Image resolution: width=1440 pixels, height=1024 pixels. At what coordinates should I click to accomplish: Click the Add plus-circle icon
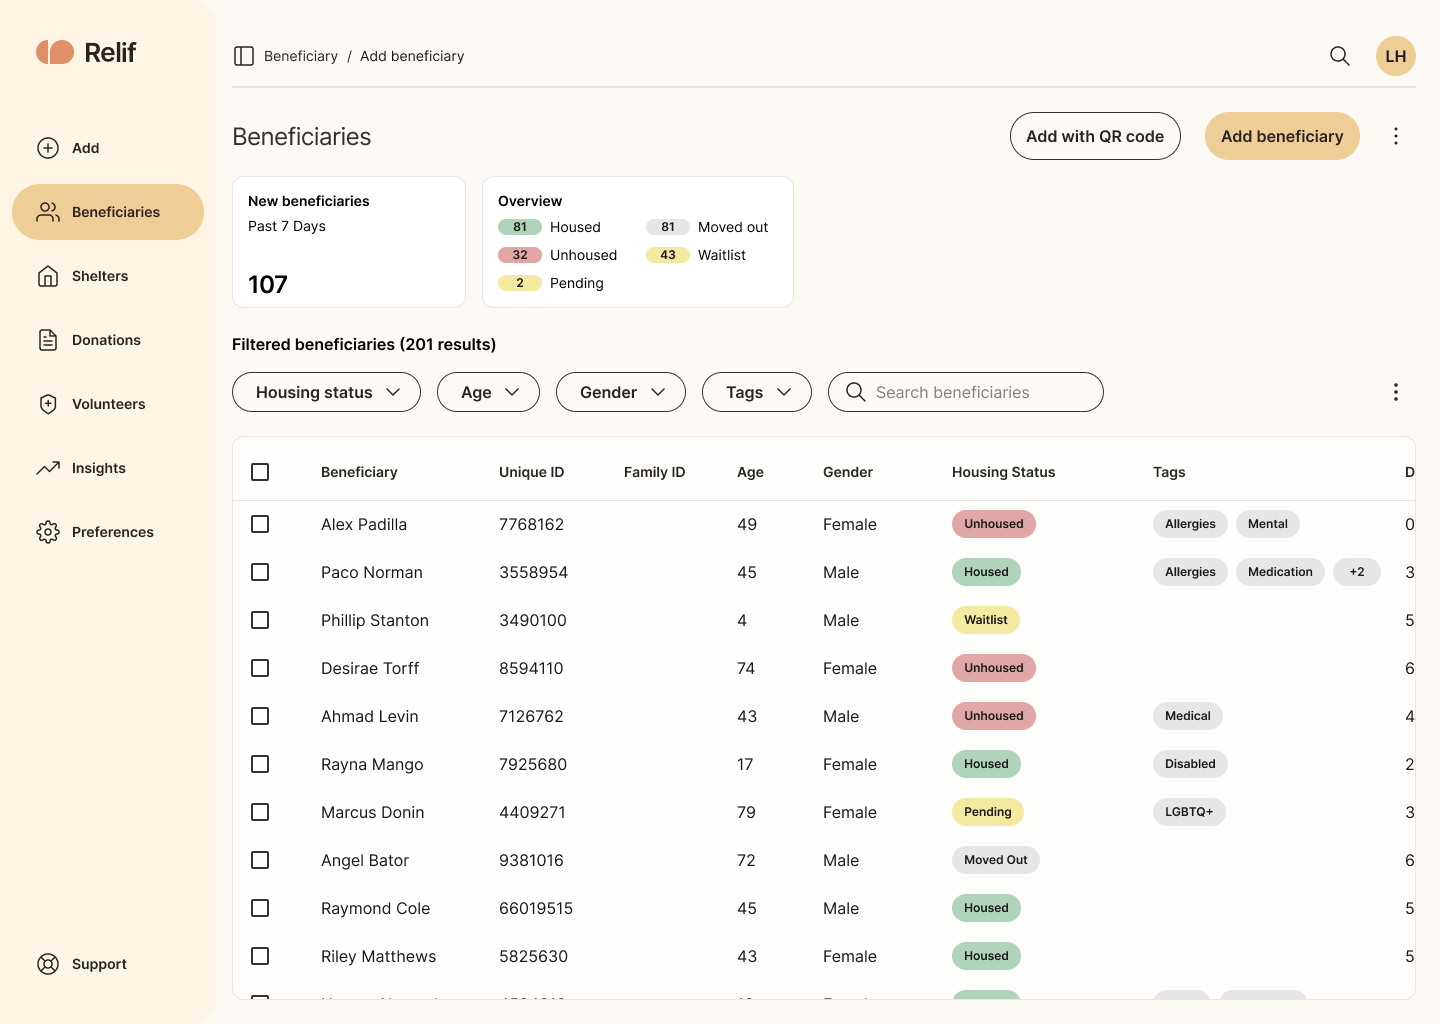pos(48,148)
